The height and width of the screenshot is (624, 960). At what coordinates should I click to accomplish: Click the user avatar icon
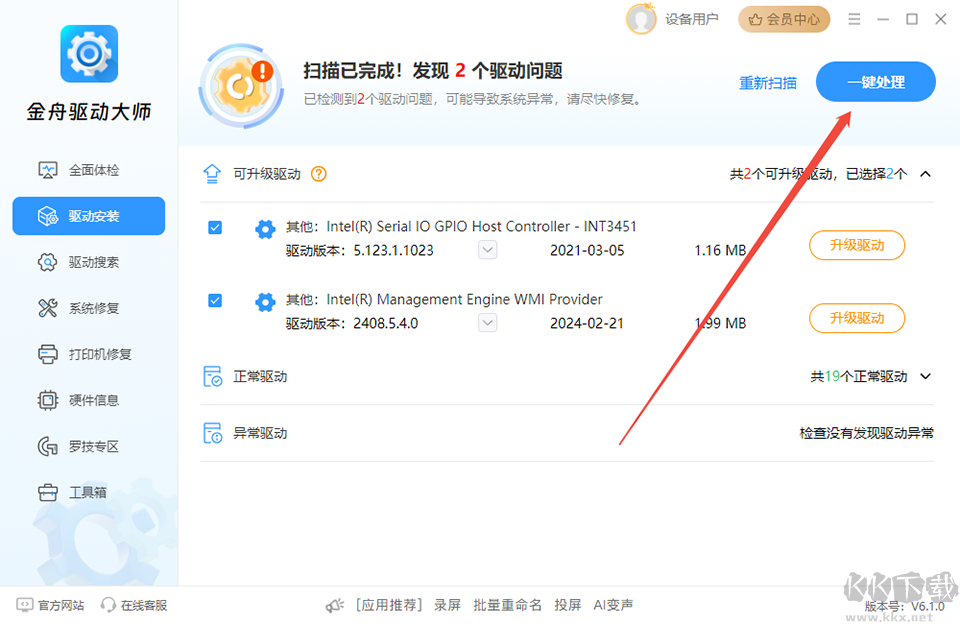pos(640,19)
